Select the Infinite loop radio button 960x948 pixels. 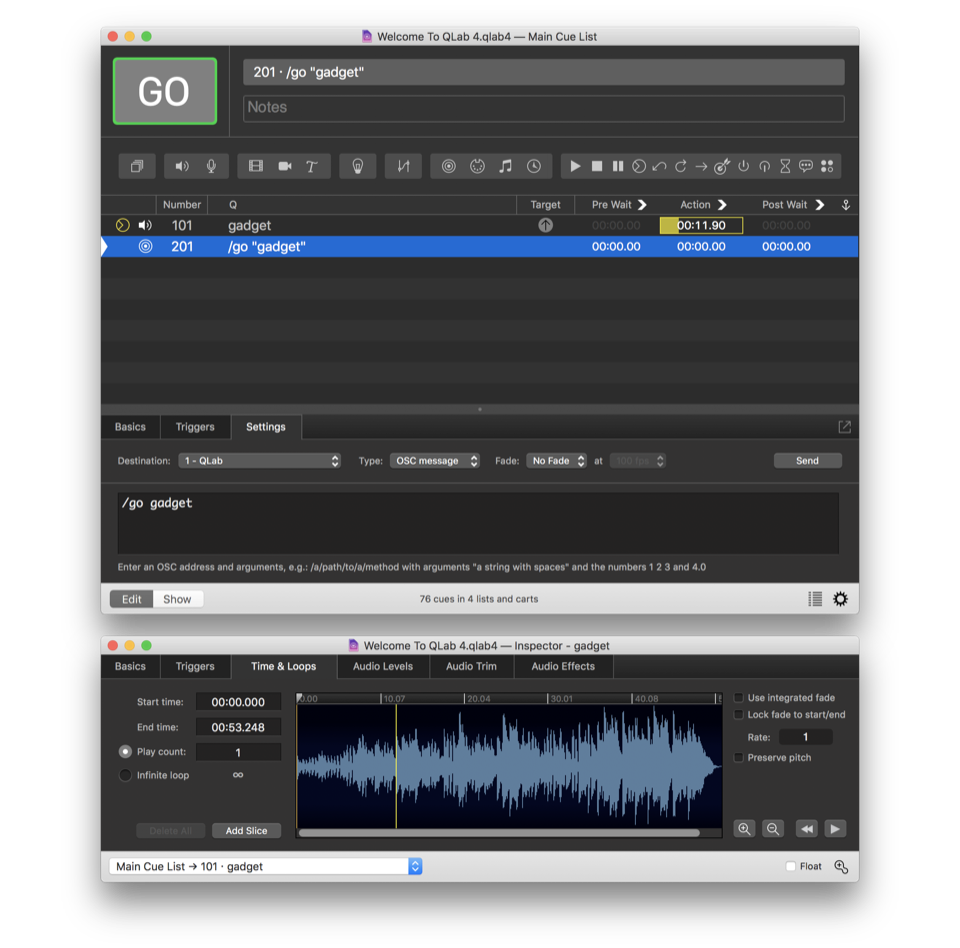(x=125, y=775)
